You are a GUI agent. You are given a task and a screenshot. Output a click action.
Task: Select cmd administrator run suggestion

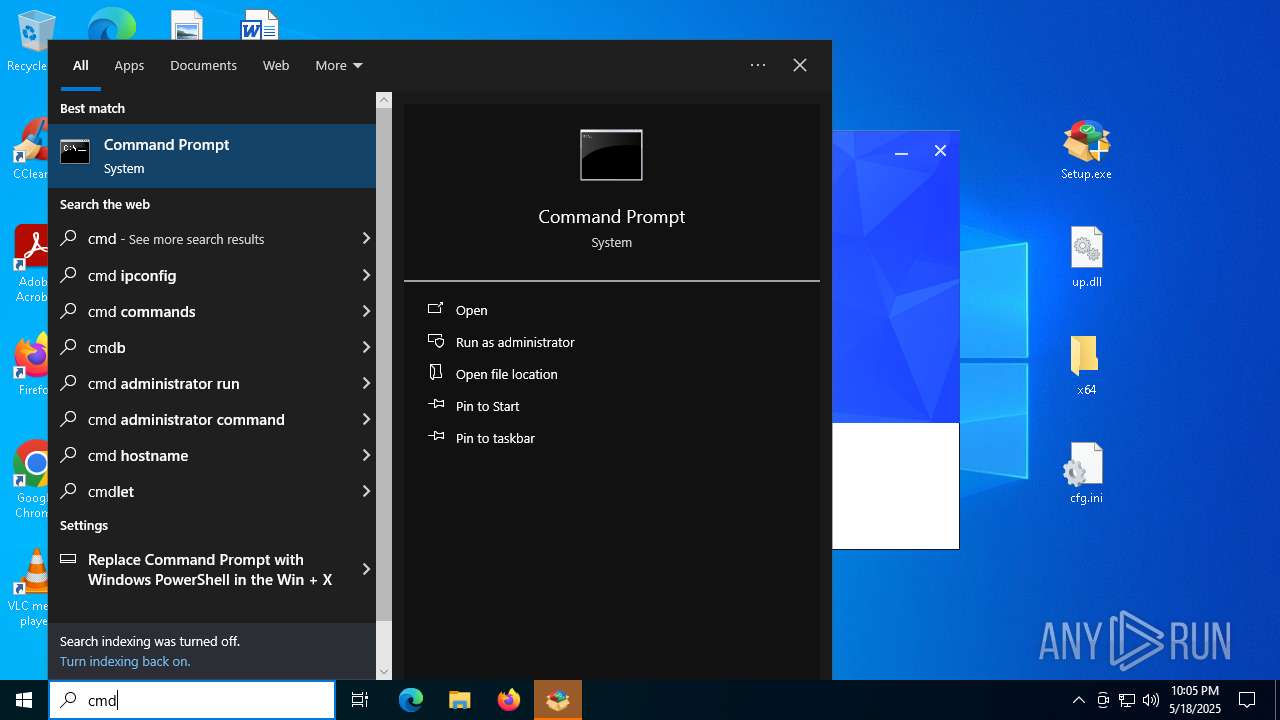212,383
